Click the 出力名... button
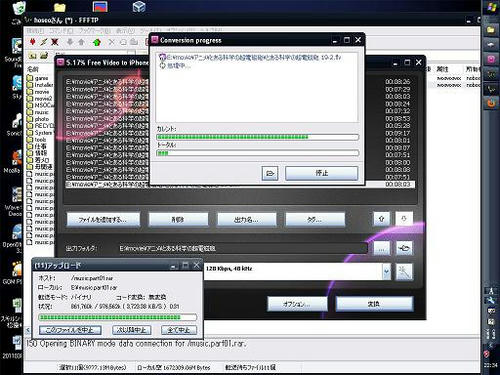This screenshot has width=500, height=375. (x=246, y=219)
